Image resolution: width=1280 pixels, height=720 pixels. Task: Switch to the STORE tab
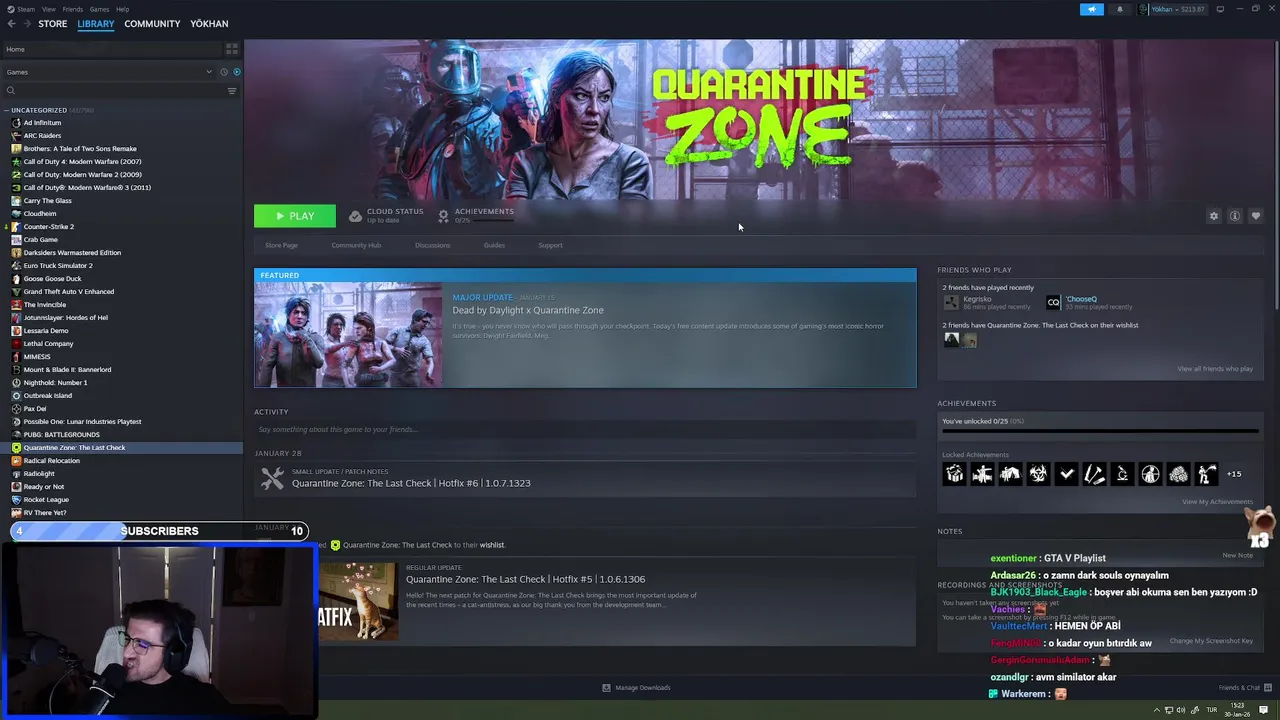pos(53,24)
